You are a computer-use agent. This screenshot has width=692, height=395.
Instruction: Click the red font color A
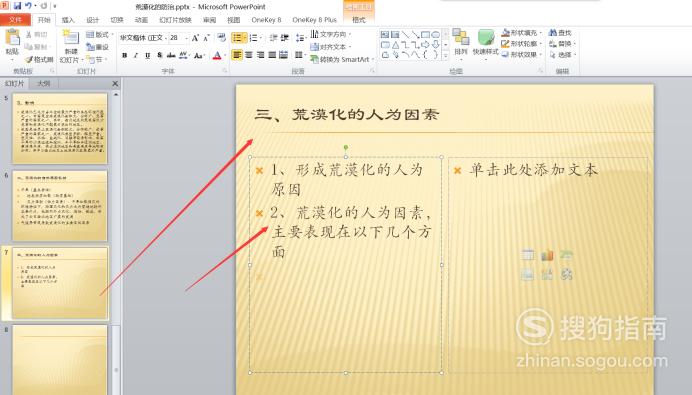217,55
